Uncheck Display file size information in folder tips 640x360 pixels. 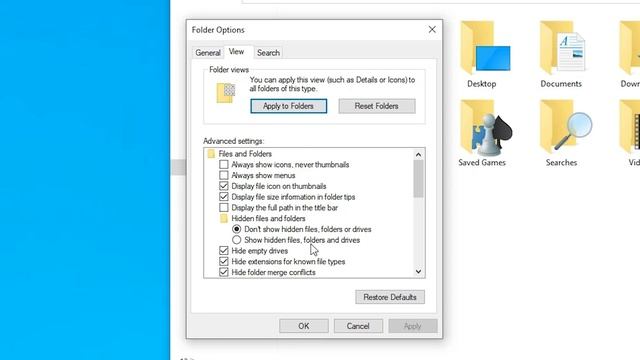224,197
